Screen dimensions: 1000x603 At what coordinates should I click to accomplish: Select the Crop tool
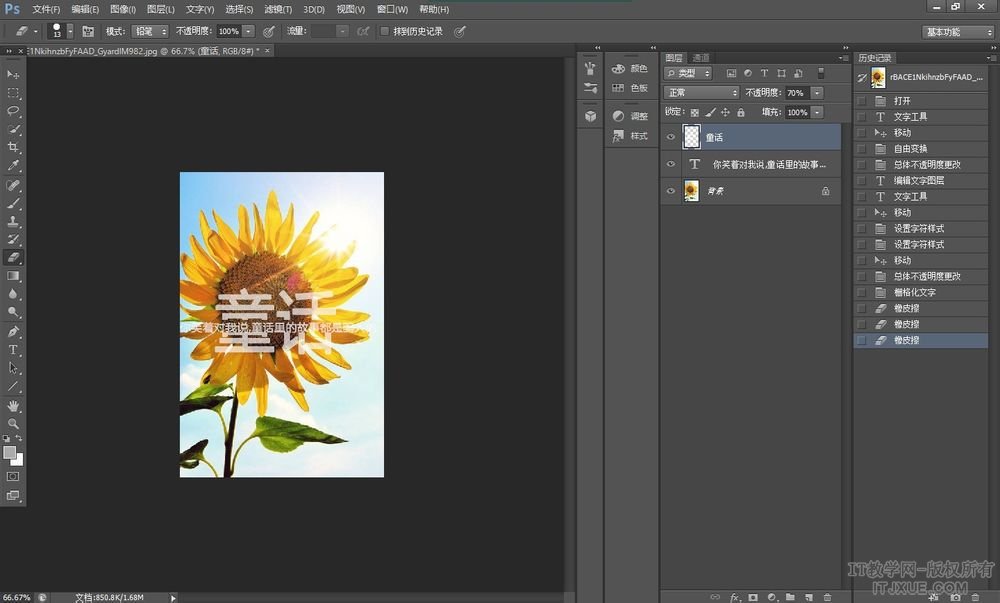point(14,147)
